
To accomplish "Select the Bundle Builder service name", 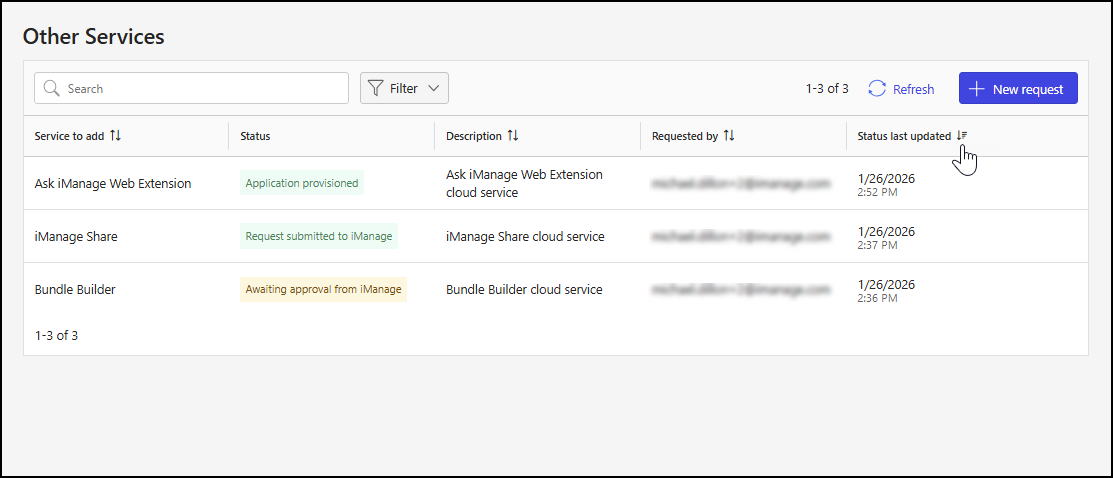I will tap(75, 290).
